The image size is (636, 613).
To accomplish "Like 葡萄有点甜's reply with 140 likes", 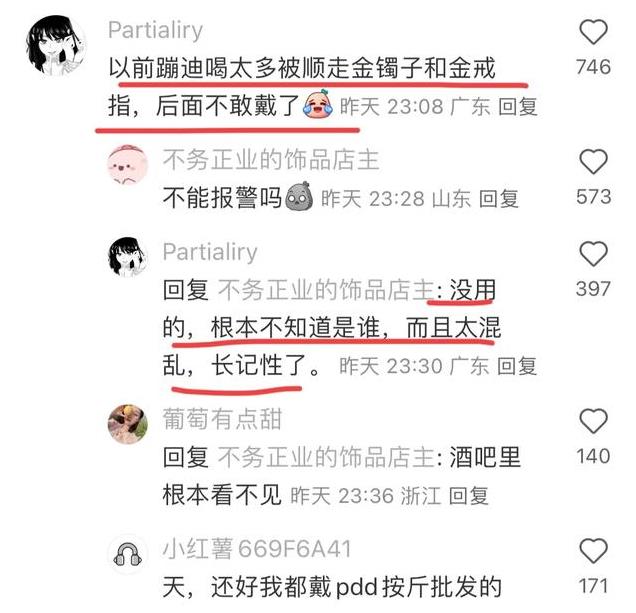I will [x=593, y=421].
